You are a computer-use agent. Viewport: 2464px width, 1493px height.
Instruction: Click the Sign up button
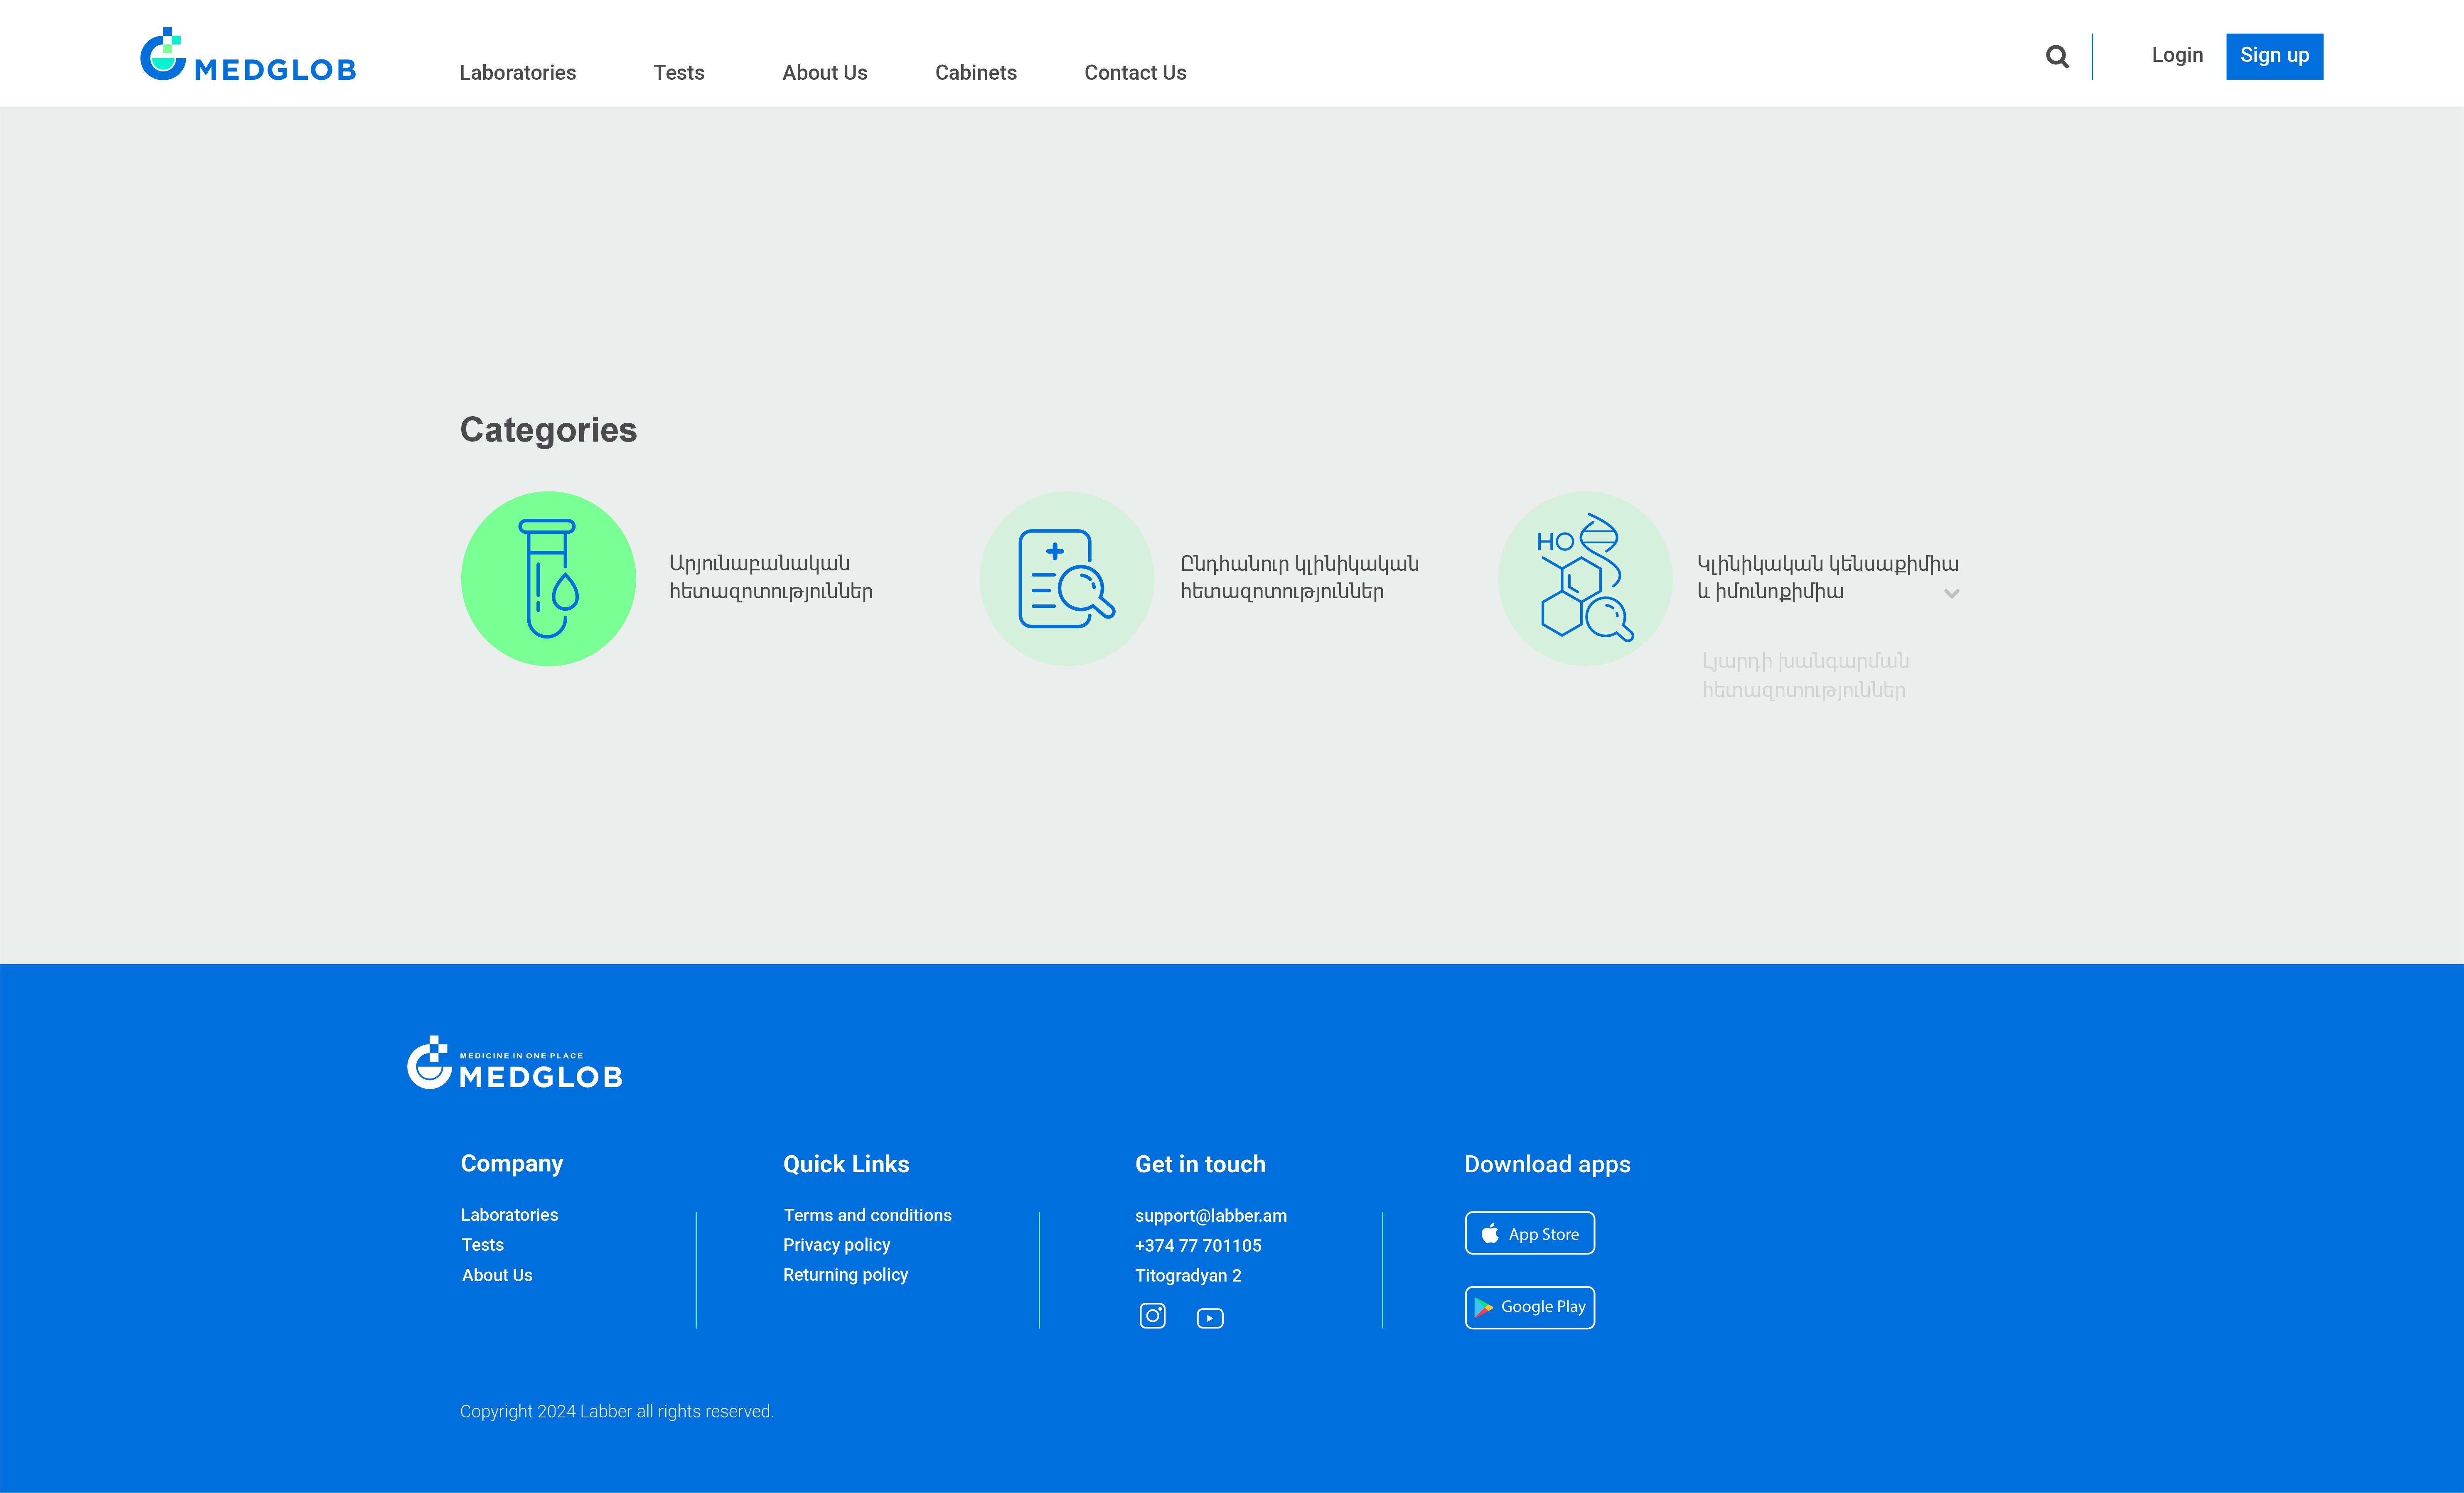tap(2274, 56)
